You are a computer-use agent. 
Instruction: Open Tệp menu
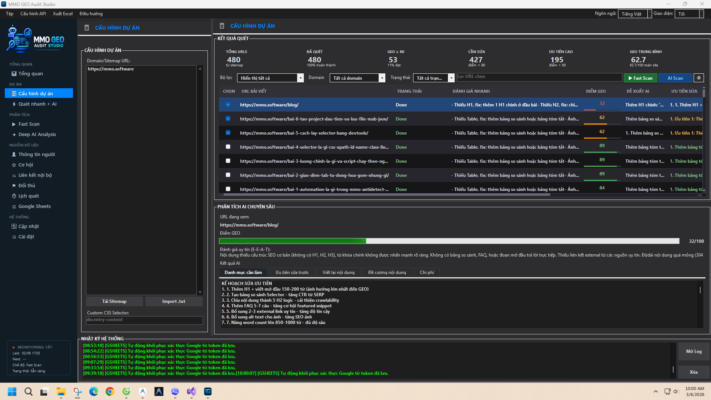(10, 14)
